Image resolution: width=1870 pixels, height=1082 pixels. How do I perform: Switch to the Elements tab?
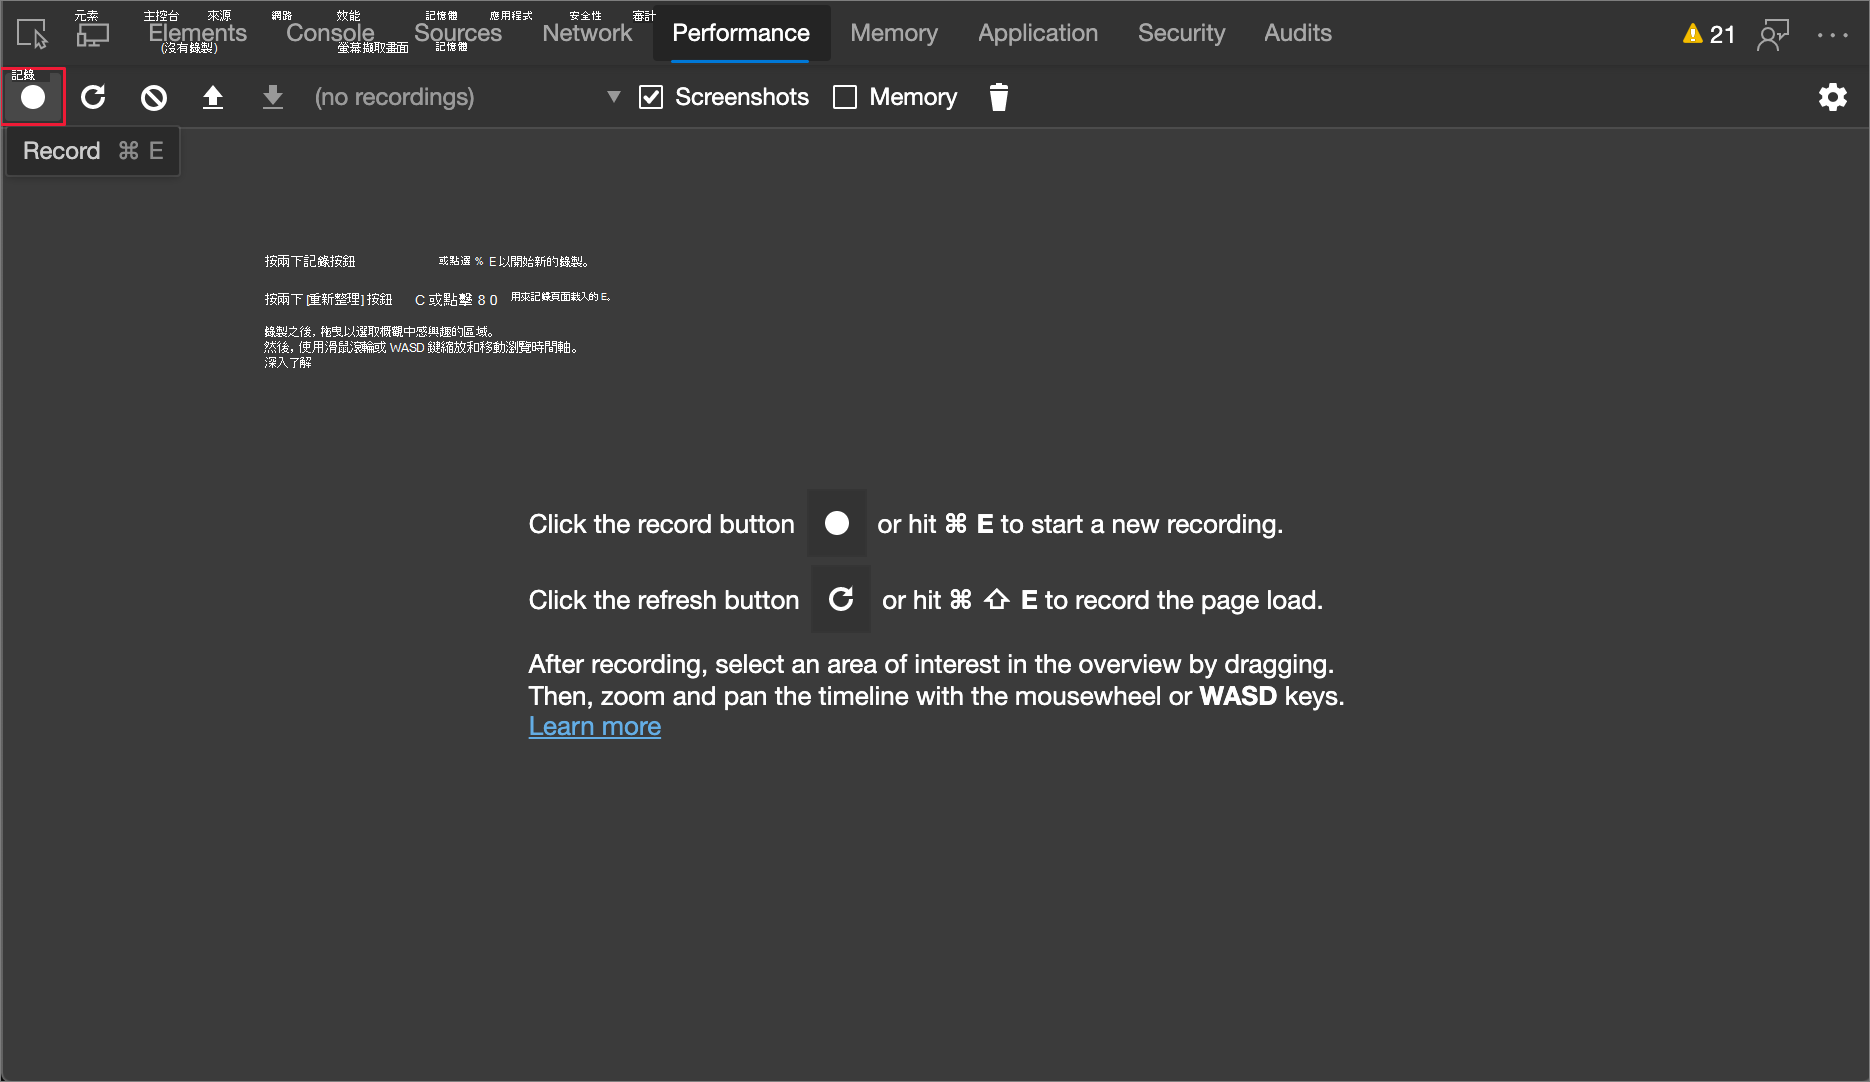(x=197, y=33)
